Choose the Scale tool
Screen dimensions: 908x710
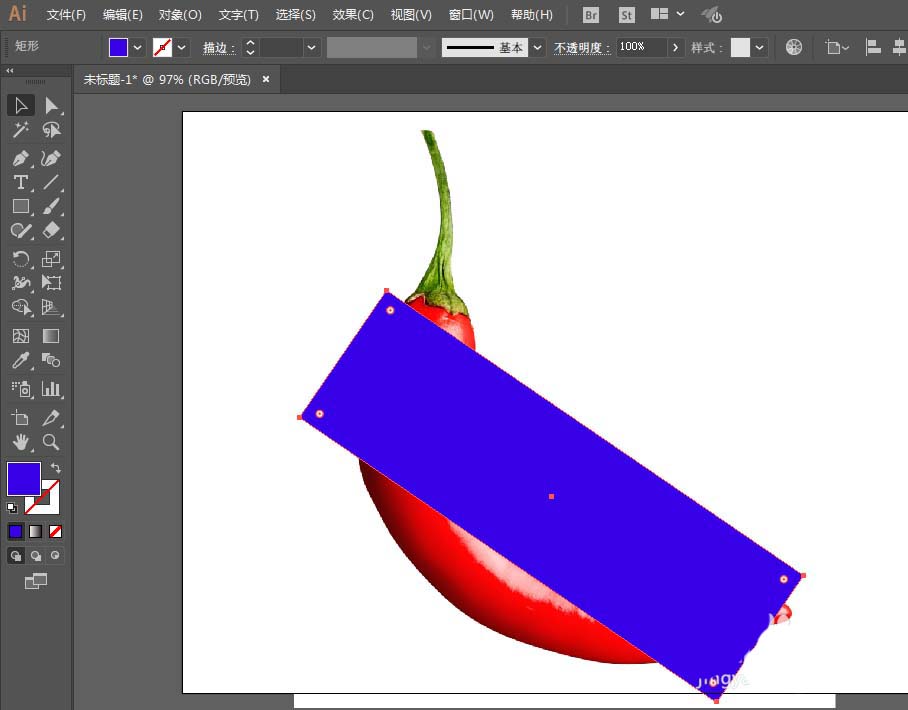click(51, 258)
